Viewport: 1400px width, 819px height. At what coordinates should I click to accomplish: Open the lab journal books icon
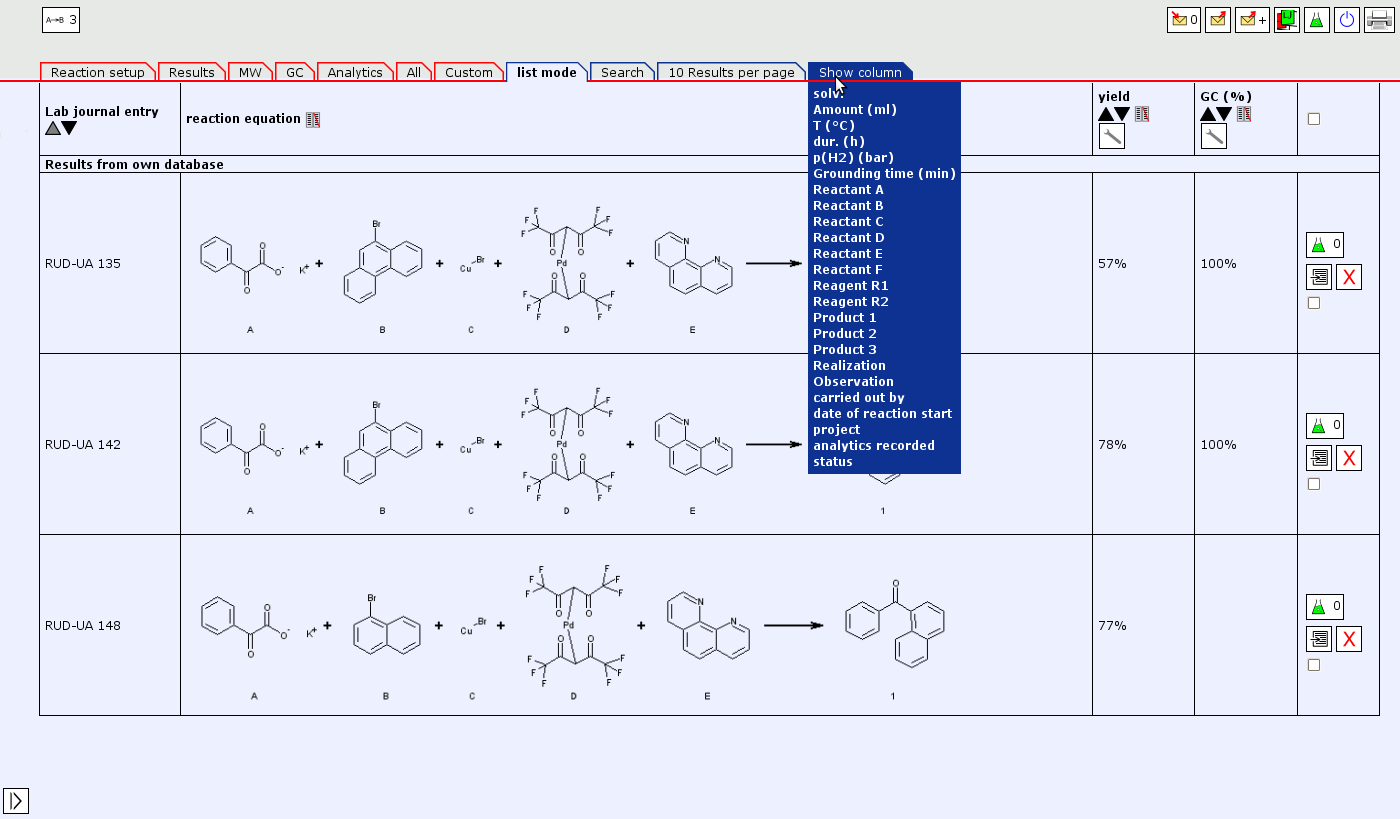tap(1287, 19)
